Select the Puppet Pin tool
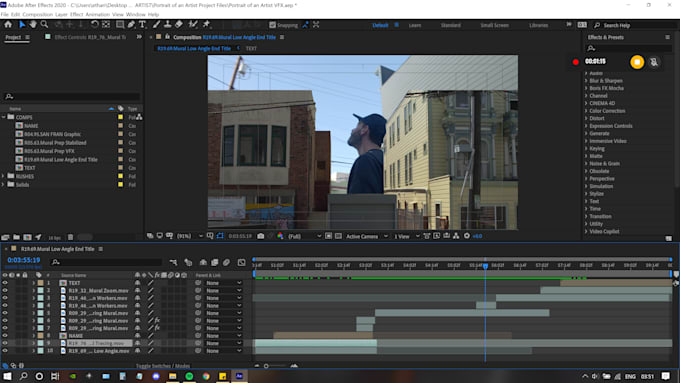Viewport: 680px width, 383px height. (x=206, y=25)
